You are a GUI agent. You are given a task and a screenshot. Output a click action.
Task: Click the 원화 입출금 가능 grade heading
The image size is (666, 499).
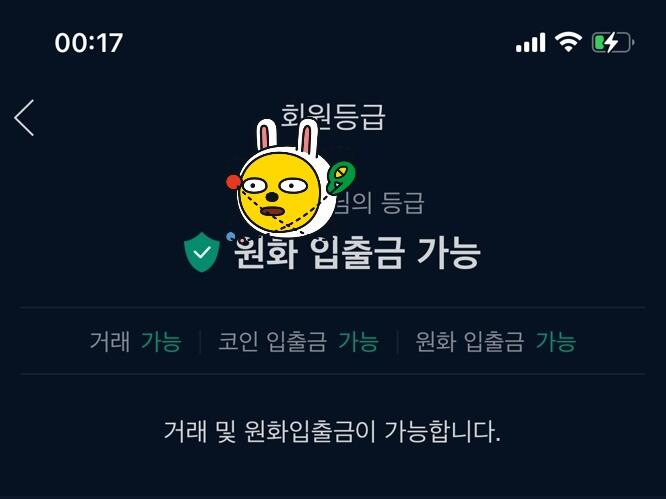pos(357,253)
